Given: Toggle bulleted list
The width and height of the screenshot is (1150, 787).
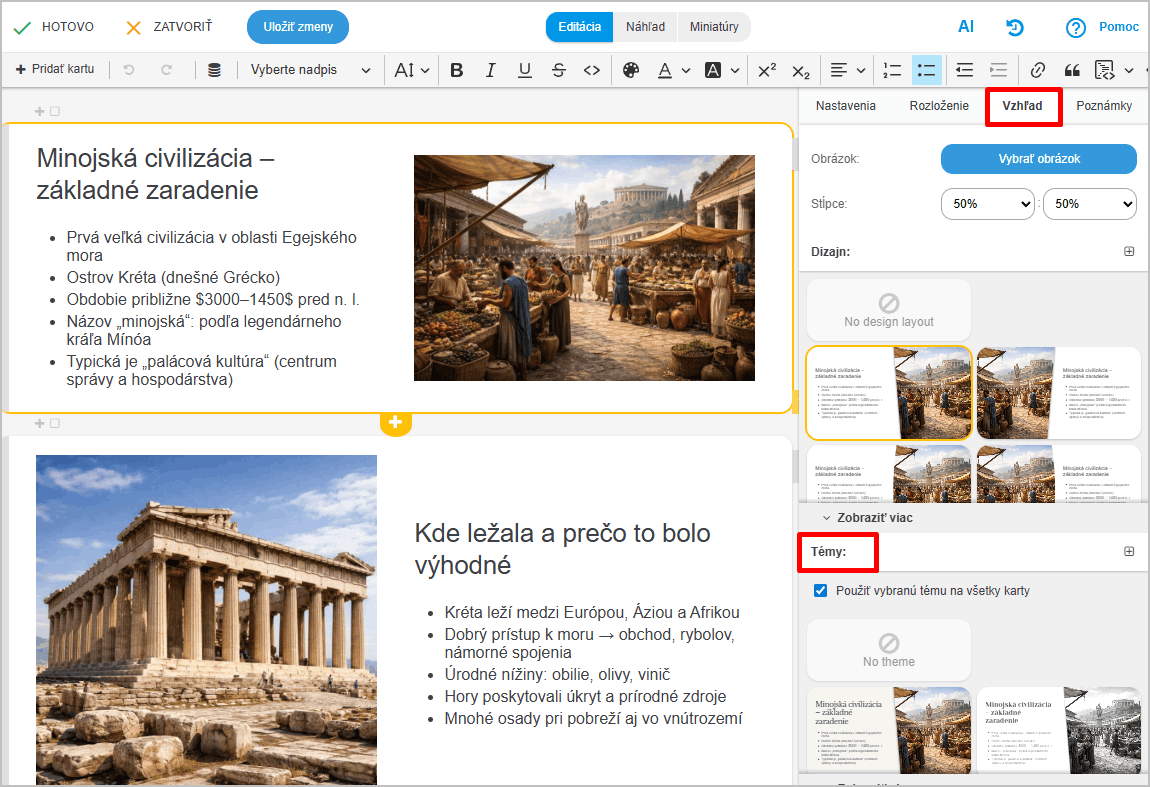Looking at the screenshot, I should pyautogui.click(x=926, y=70).
